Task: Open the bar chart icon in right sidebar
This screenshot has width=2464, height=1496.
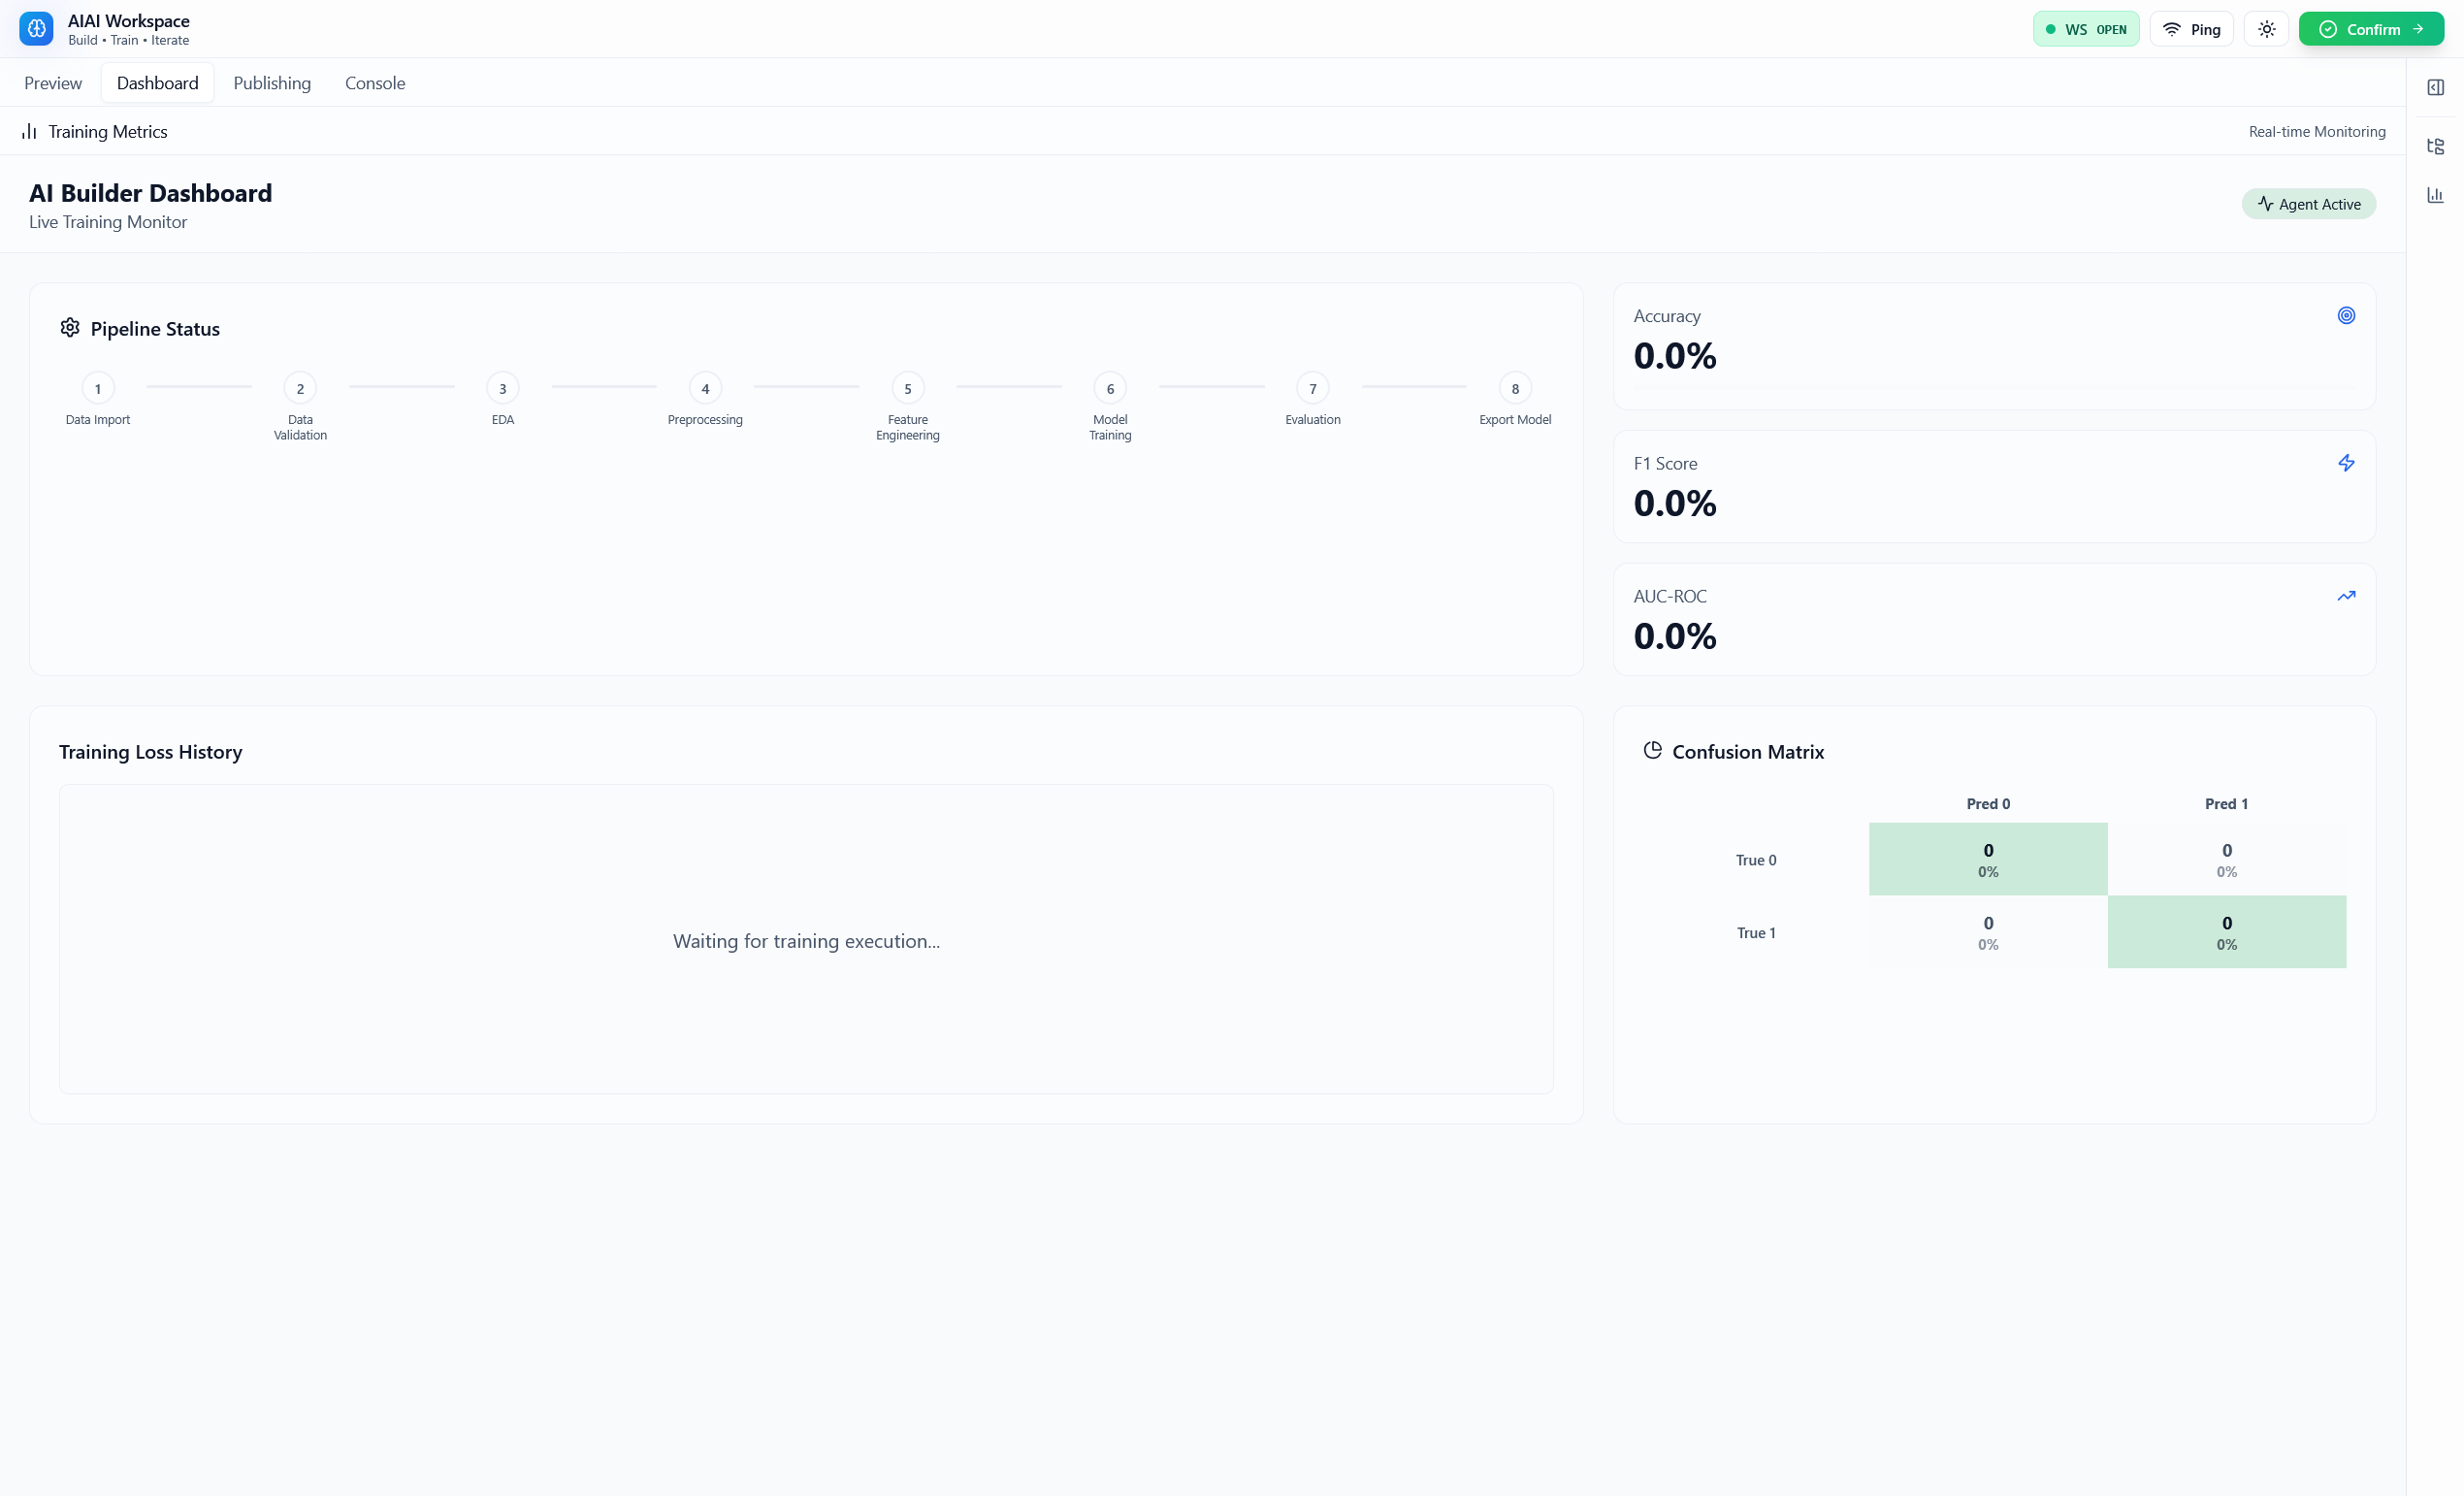Action: pos(2435,195)
